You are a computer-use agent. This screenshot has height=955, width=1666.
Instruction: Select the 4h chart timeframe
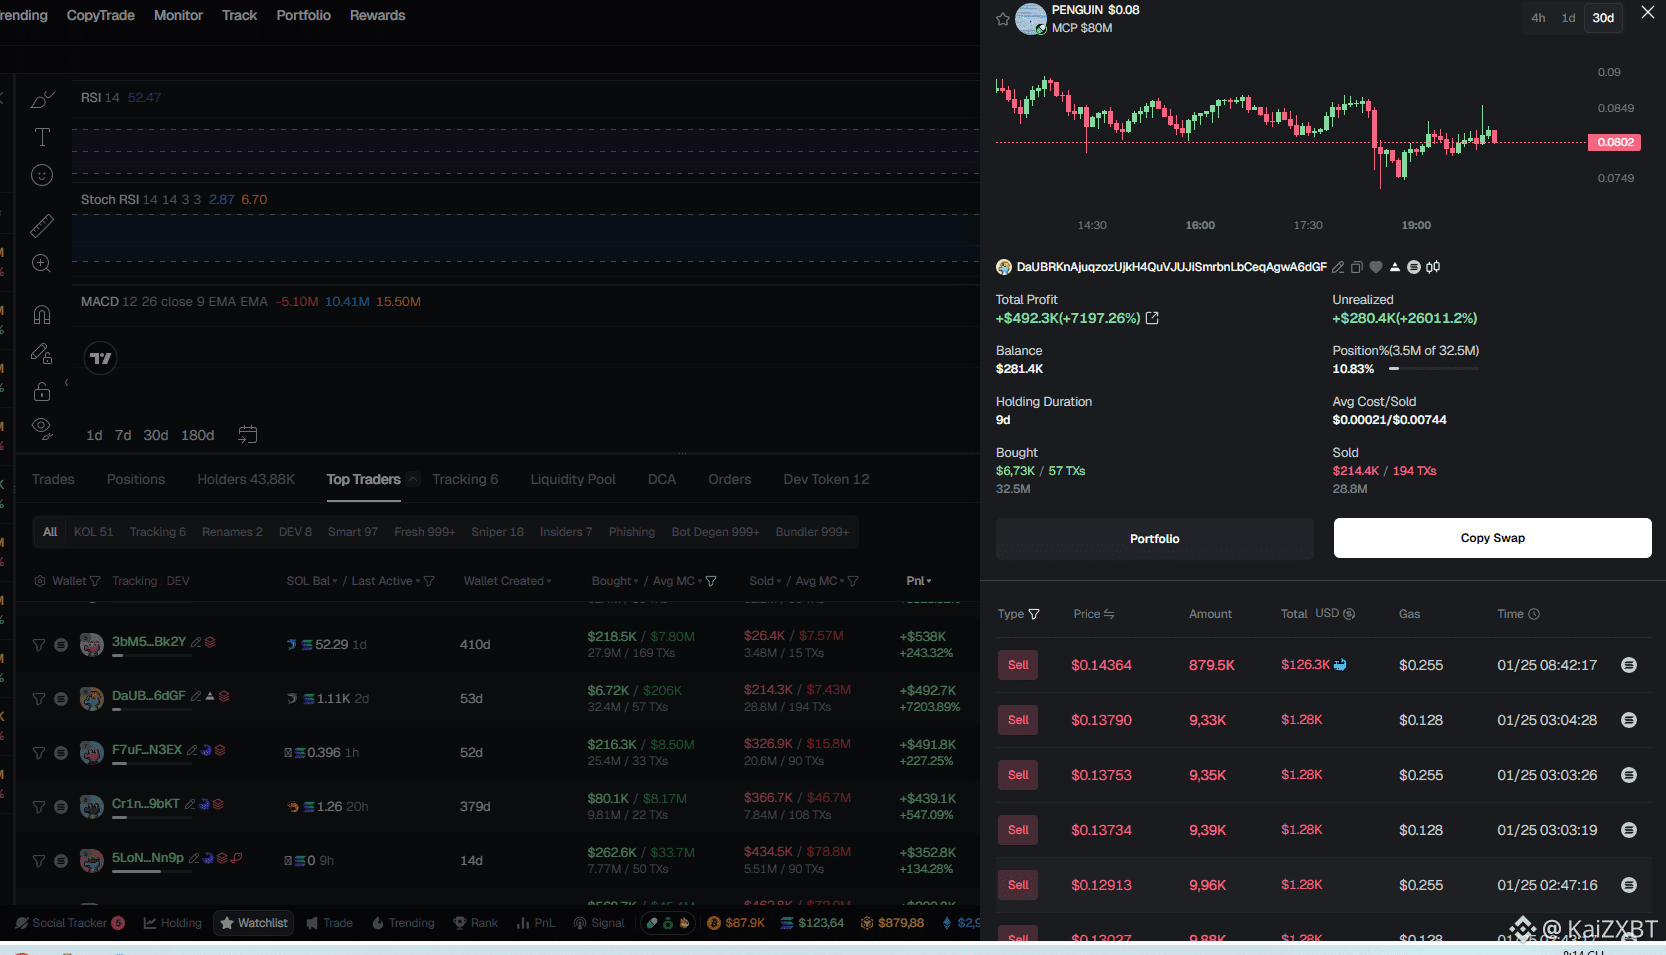click(1538, 18)
